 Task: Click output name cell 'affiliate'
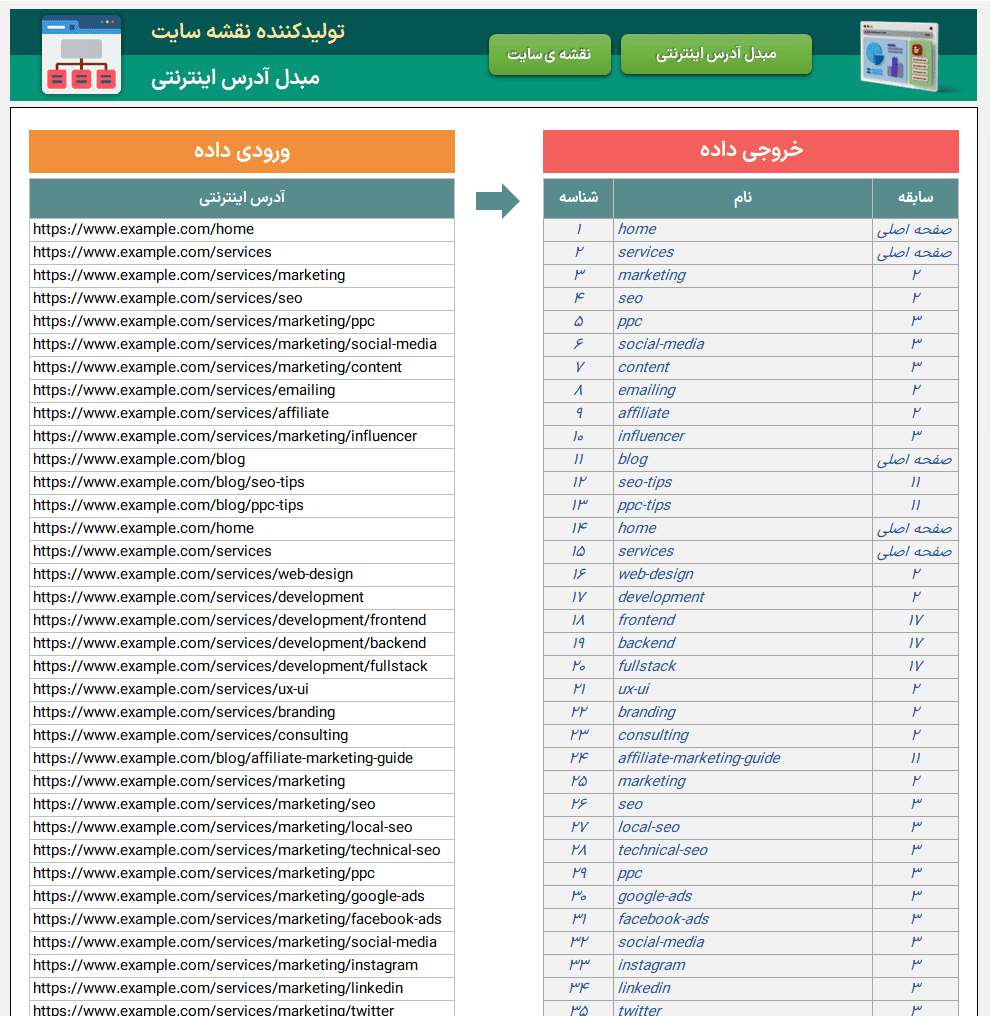pos(743,413)
